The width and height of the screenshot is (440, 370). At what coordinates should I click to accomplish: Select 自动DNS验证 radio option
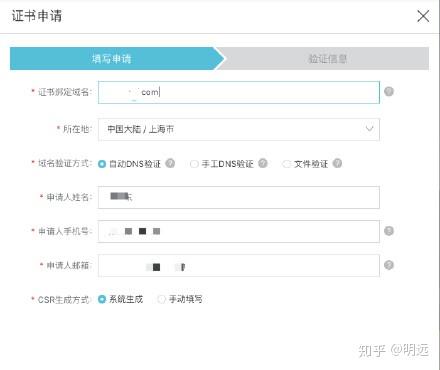pos(102,164)
